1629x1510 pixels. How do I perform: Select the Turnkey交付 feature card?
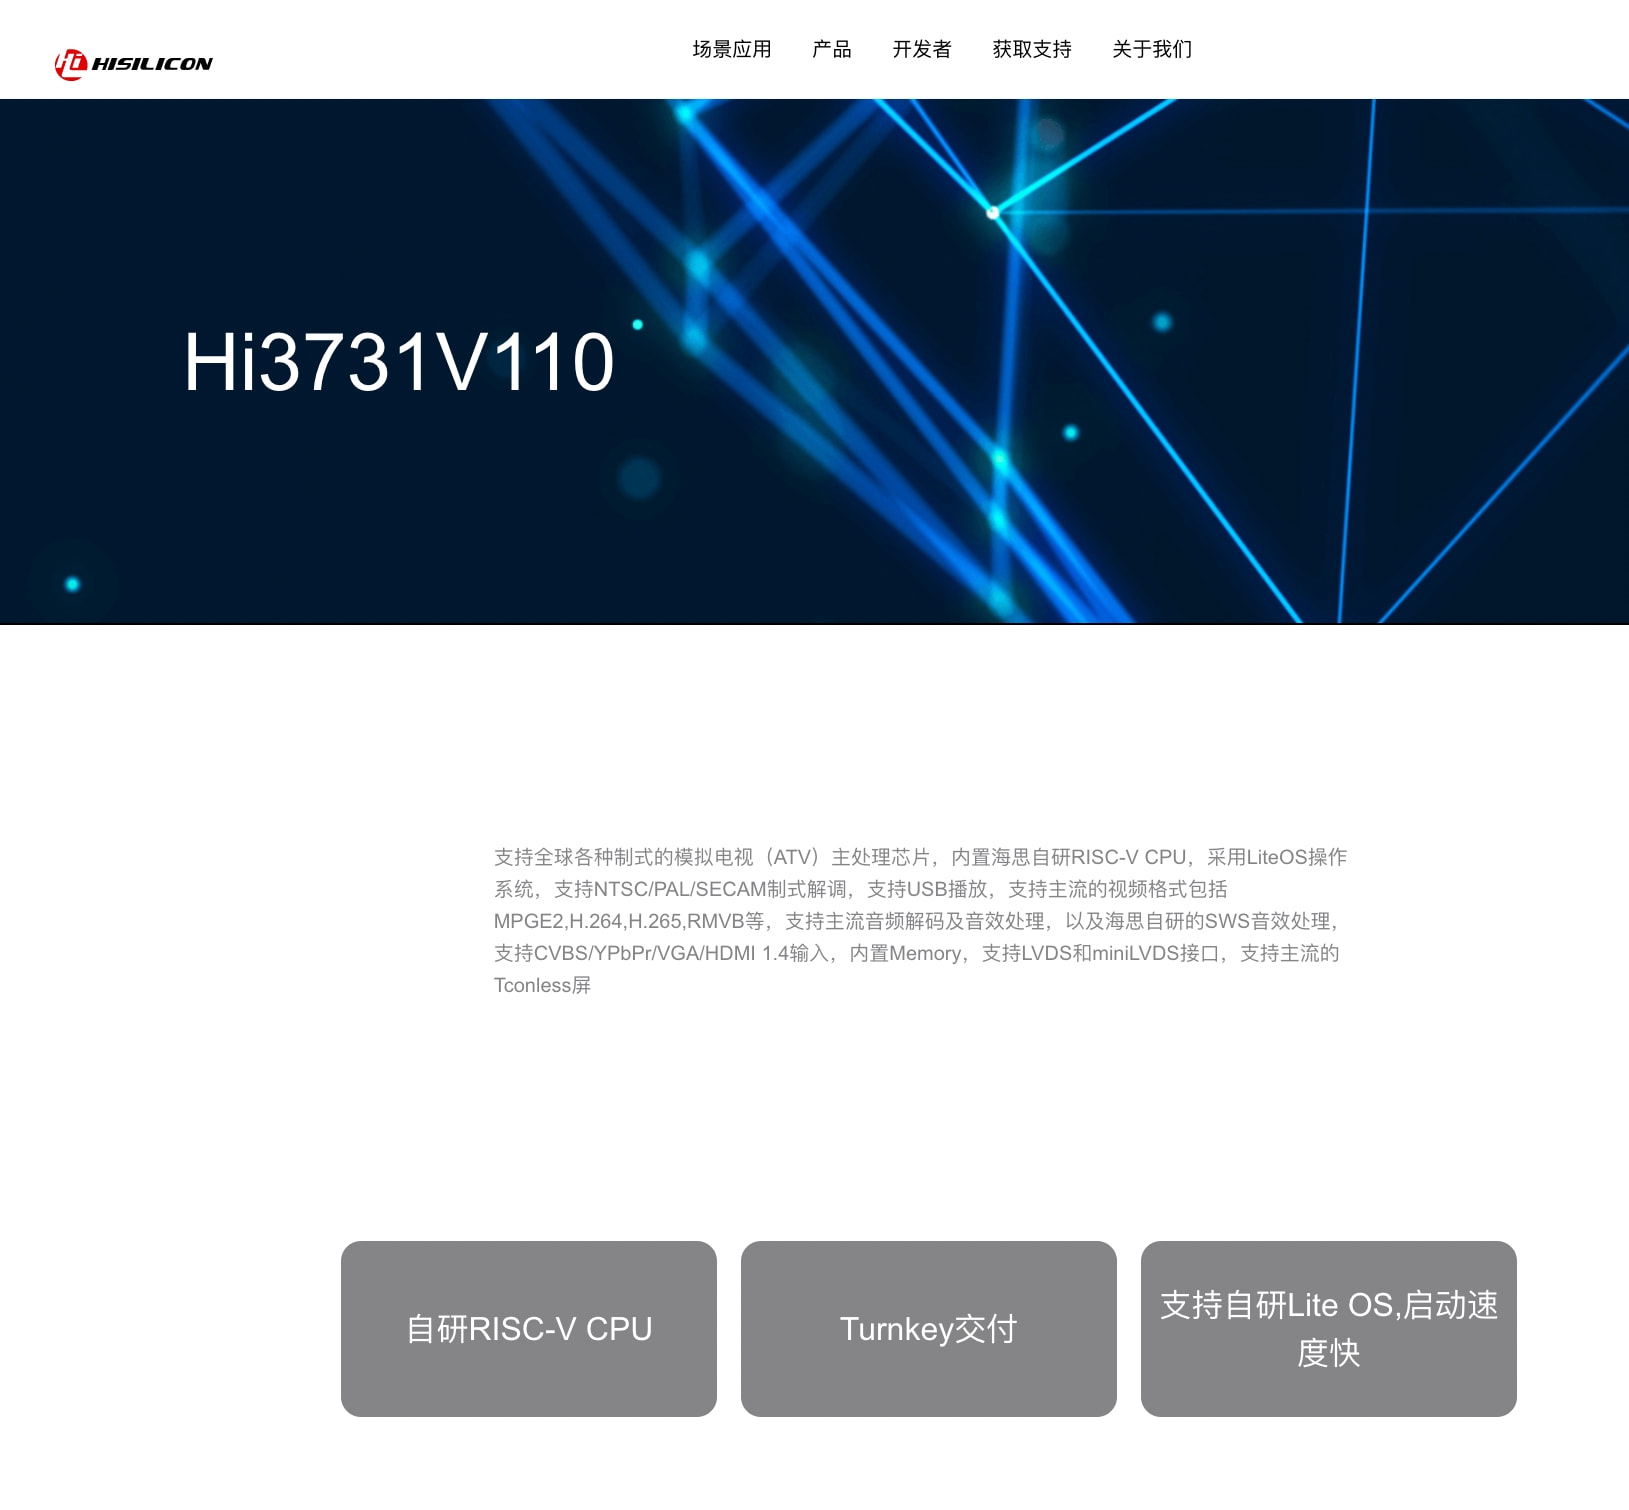click(x=929, y=1329)
